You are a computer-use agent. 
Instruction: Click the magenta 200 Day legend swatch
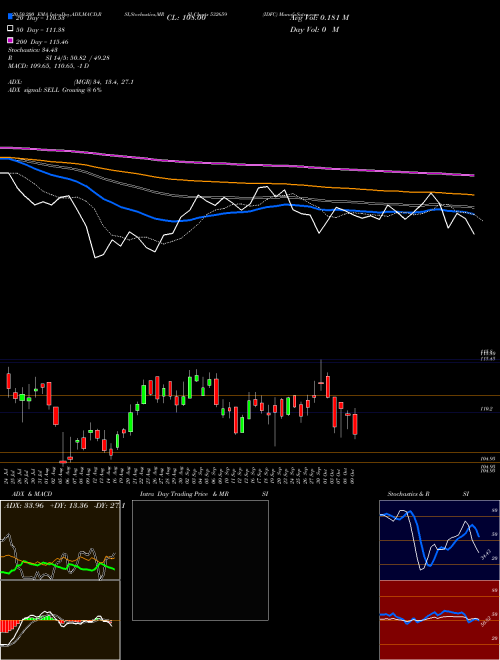(x=10, y=40)
